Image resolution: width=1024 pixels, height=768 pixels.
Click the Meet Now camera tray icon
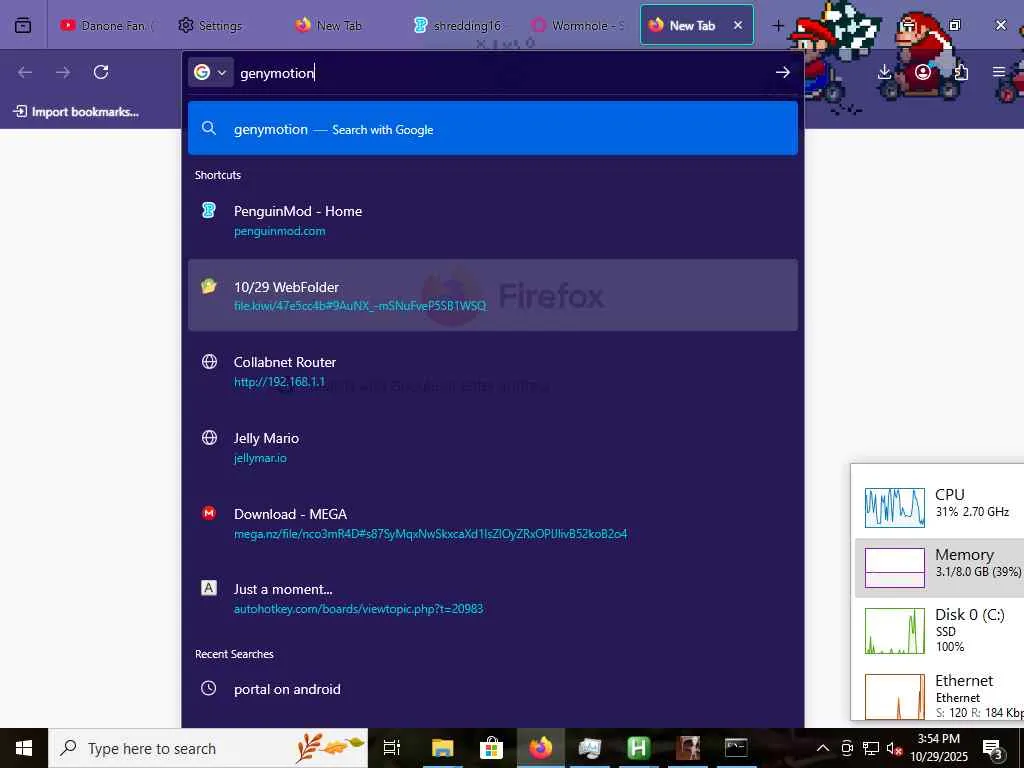click(x=847, y=748)
